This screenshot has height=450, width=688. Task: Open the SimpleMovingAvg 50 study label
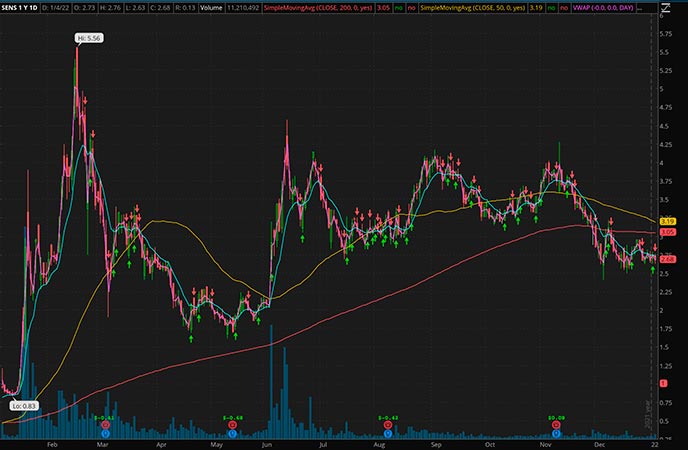[x=472, y=7]
